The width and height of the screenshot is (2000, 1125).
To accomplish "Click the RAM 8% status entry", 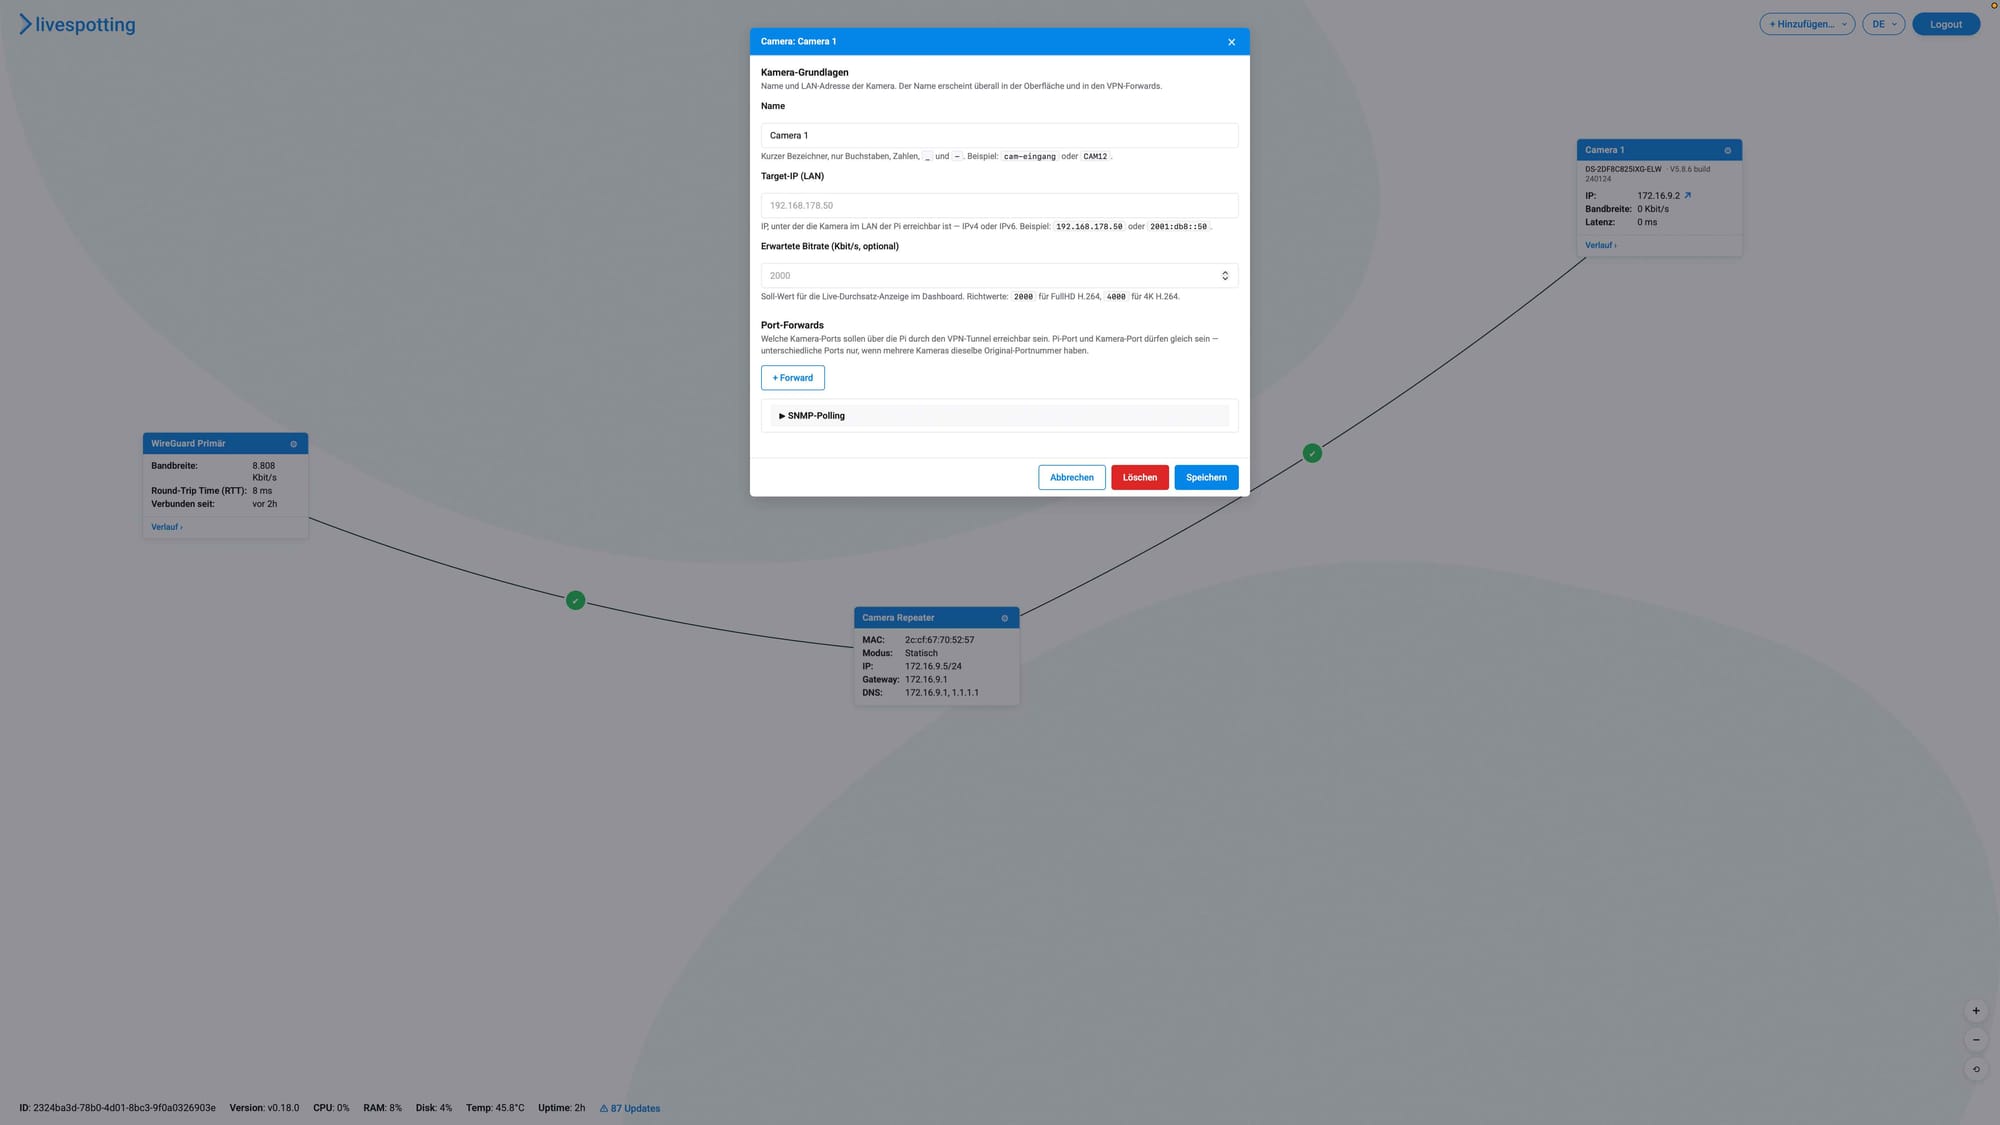I will click(382, 1108).
